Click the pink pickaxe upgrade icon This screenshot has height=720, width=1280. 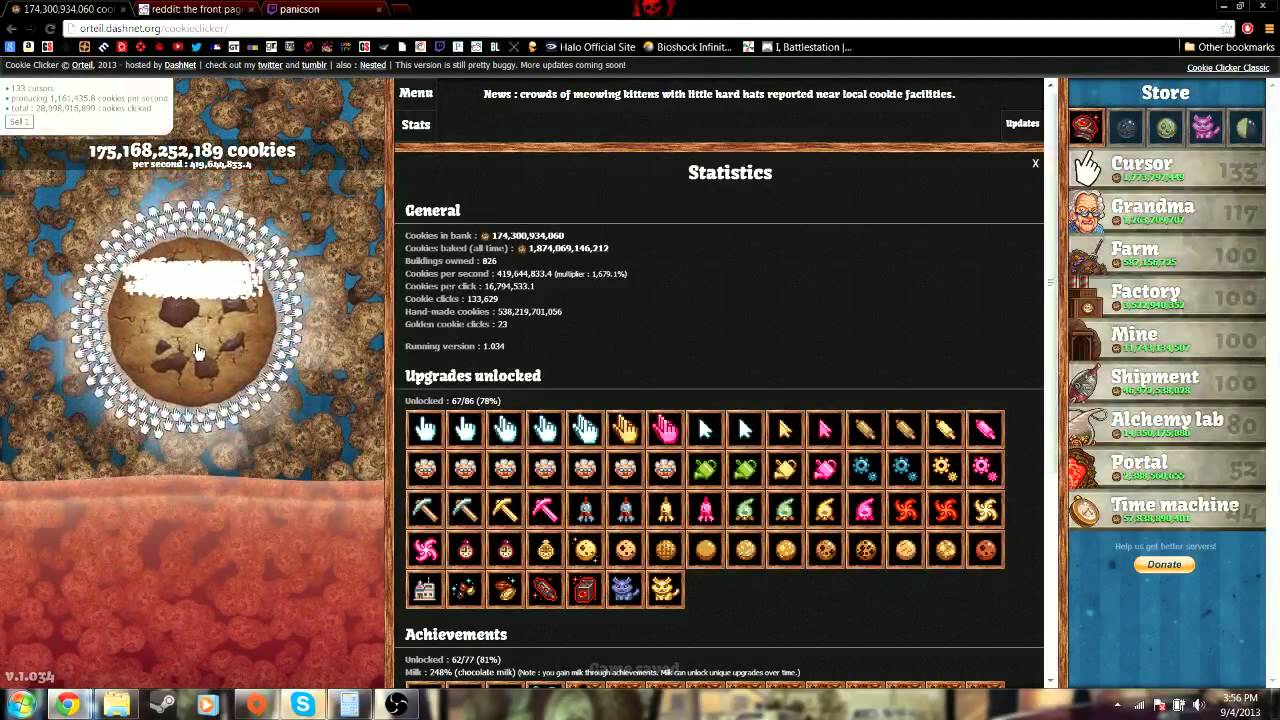point(545,510)
